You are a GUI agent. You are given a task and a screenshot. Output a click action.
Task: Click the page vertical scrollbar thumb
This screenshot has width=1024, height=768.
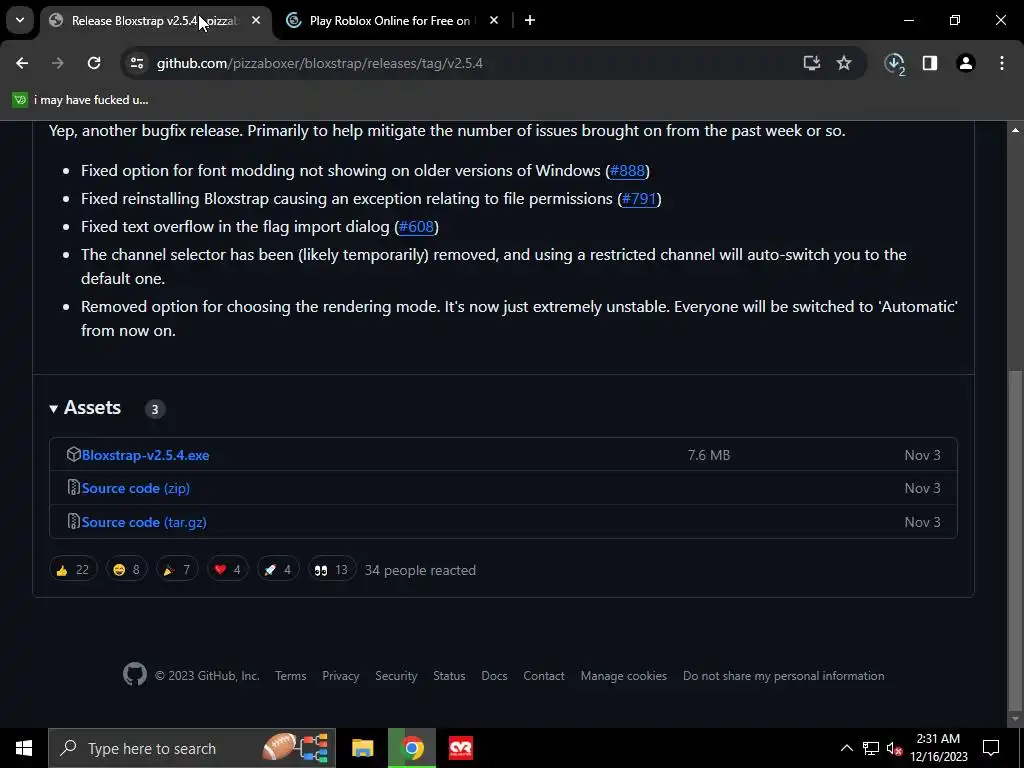[1016, 539]
